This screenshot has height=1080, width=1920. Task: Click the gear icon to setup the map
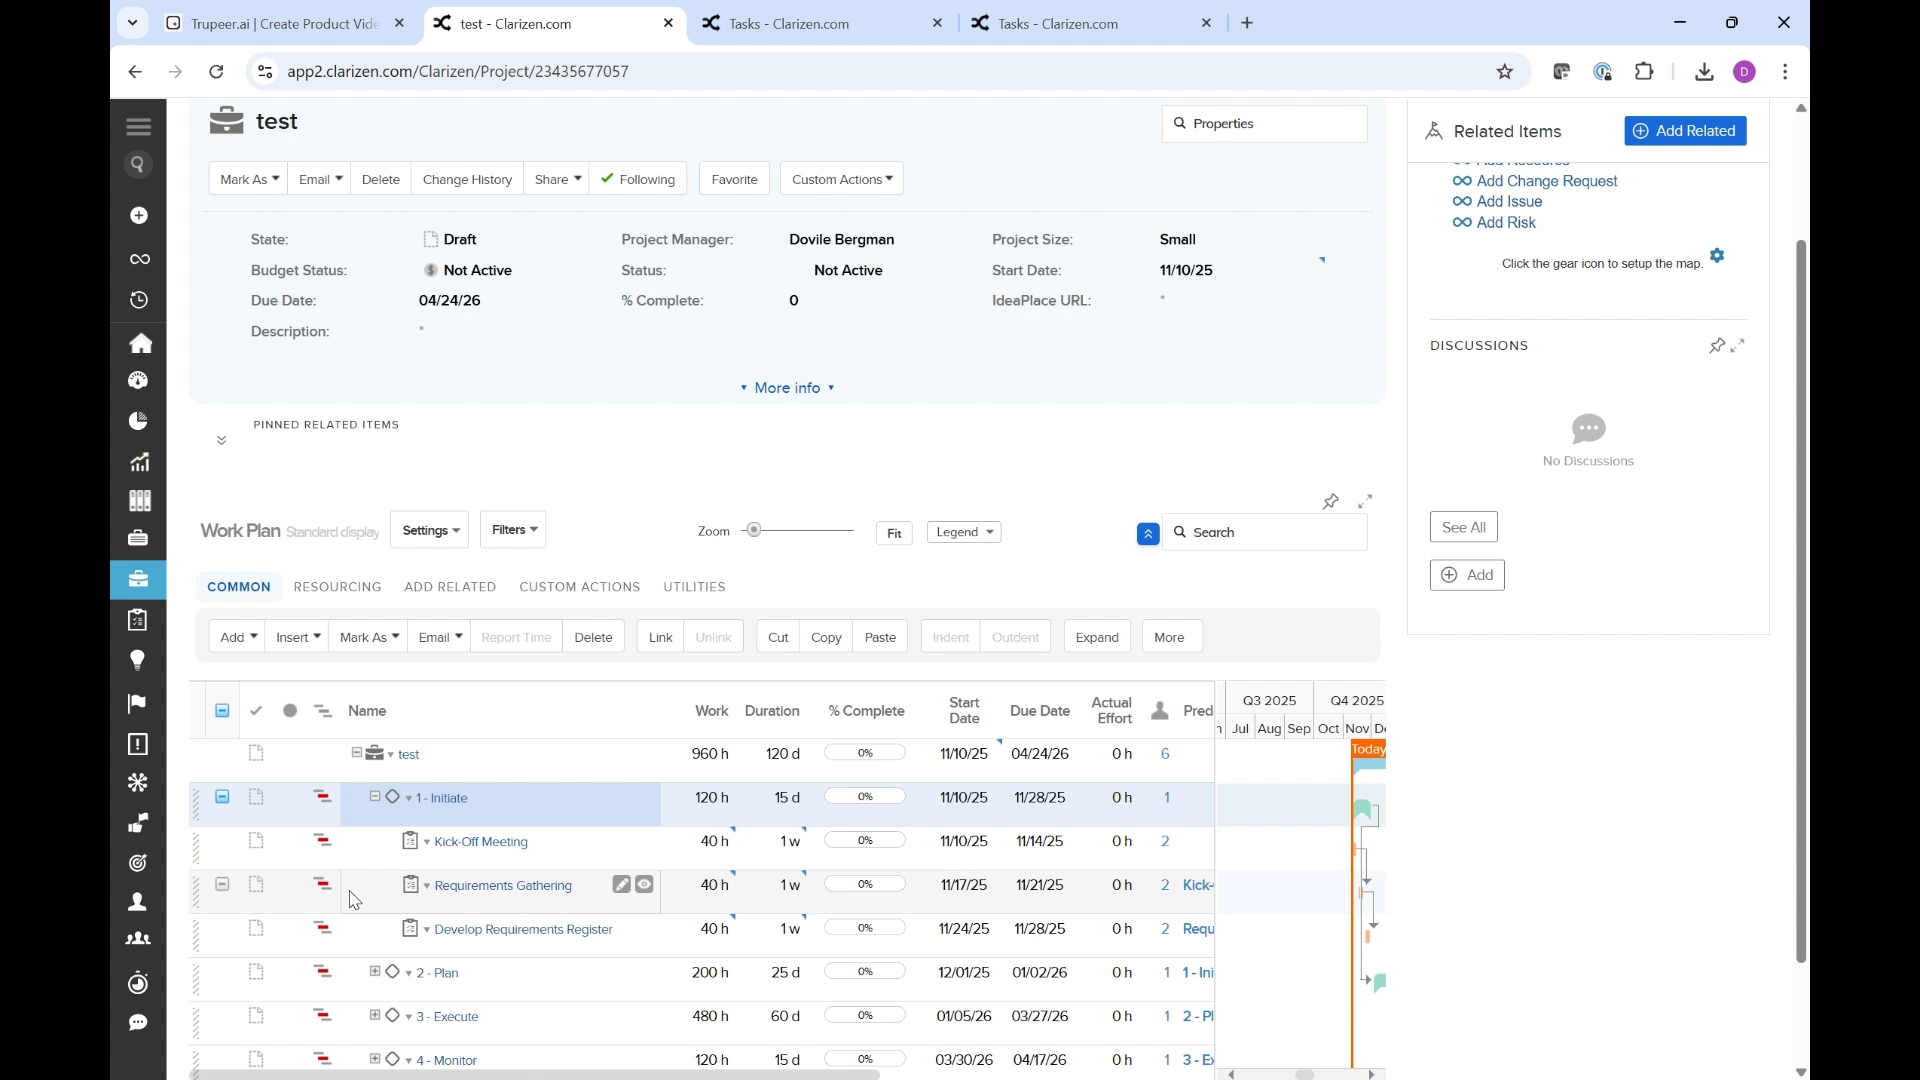point(1718,255)
